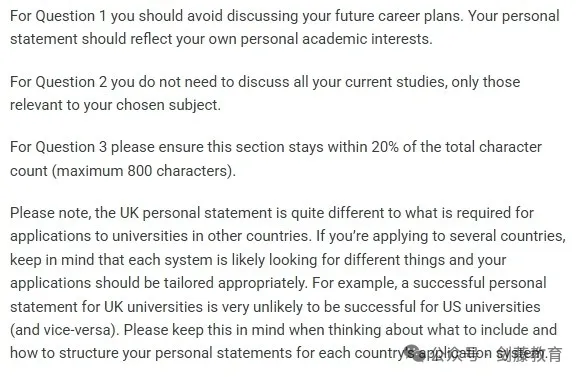581x377 pixels.
Task: Click the phrase "UK personal statement"
Action: coord(196,213)
